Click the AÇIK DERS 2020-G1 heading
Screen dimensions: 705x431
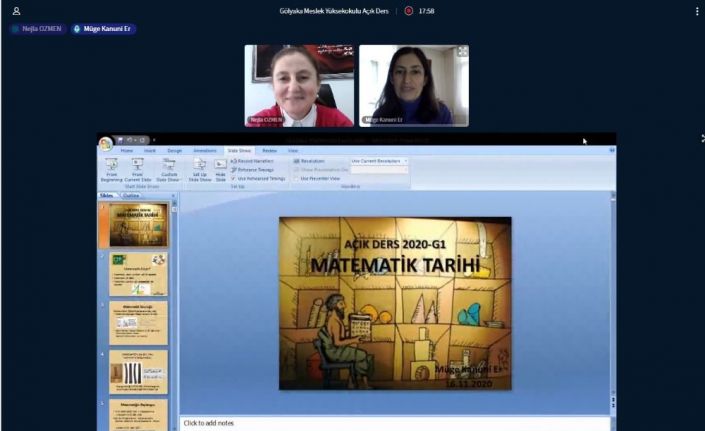pyautogui.click(x=395, y=244)
